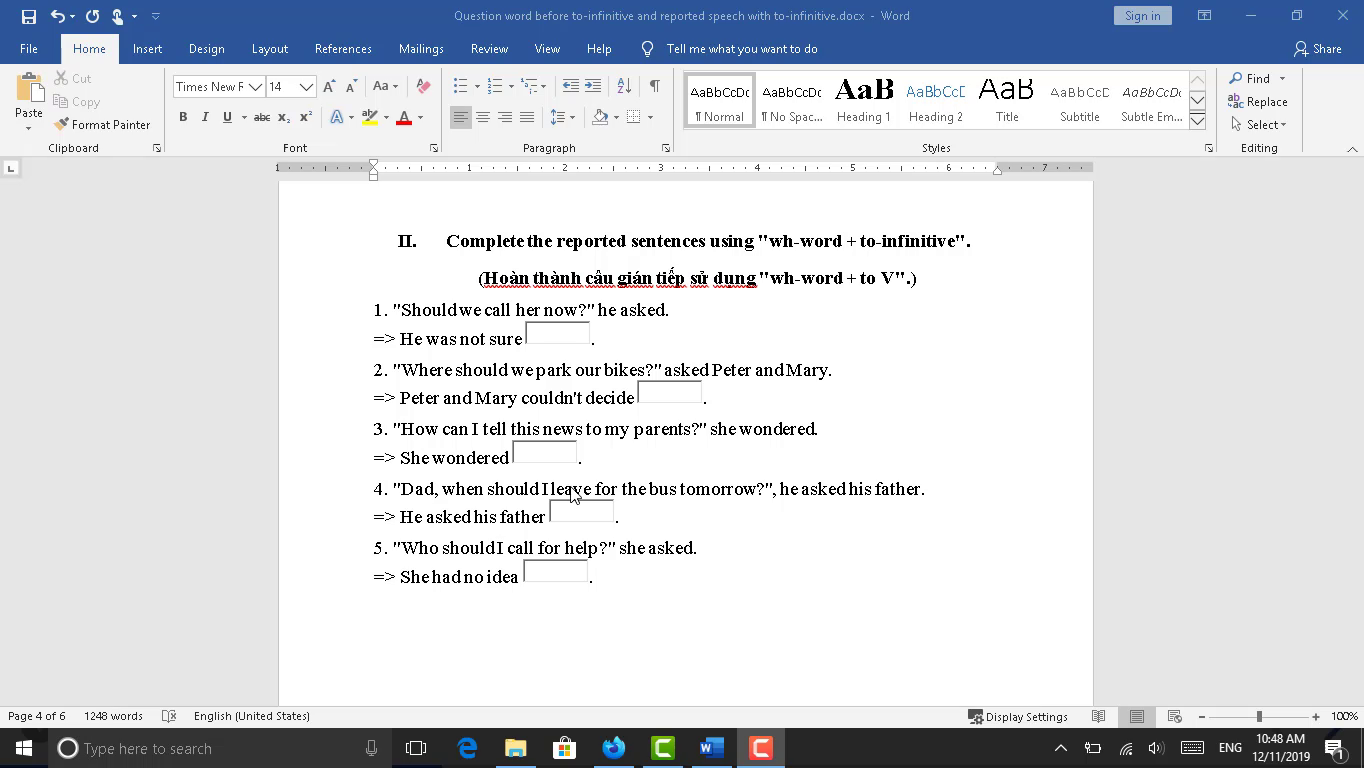Click the Center alignment icon

(x=483, y=118)
